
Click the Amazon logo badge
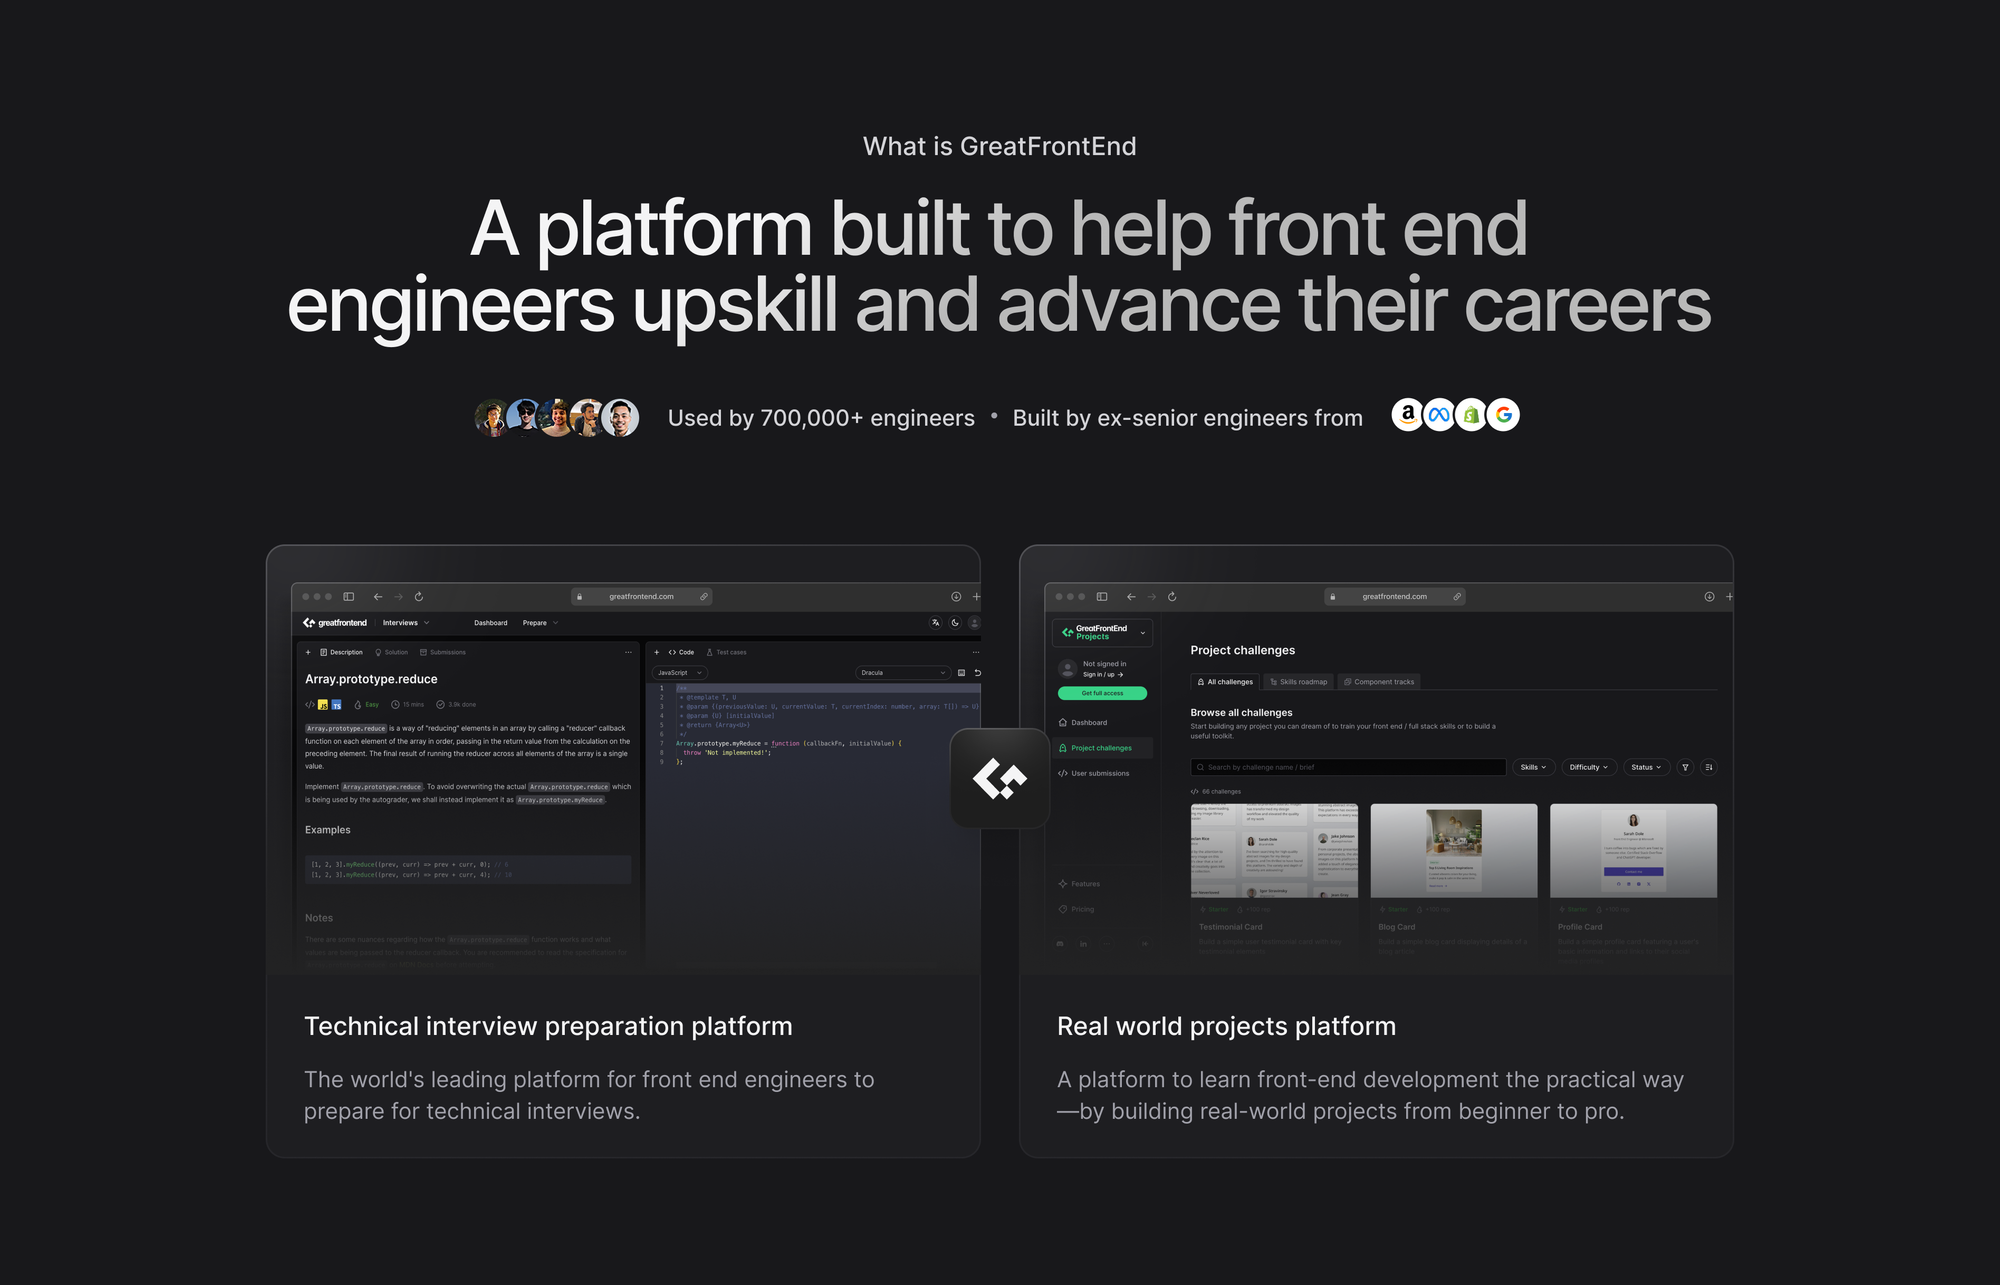coord(1407,415)
